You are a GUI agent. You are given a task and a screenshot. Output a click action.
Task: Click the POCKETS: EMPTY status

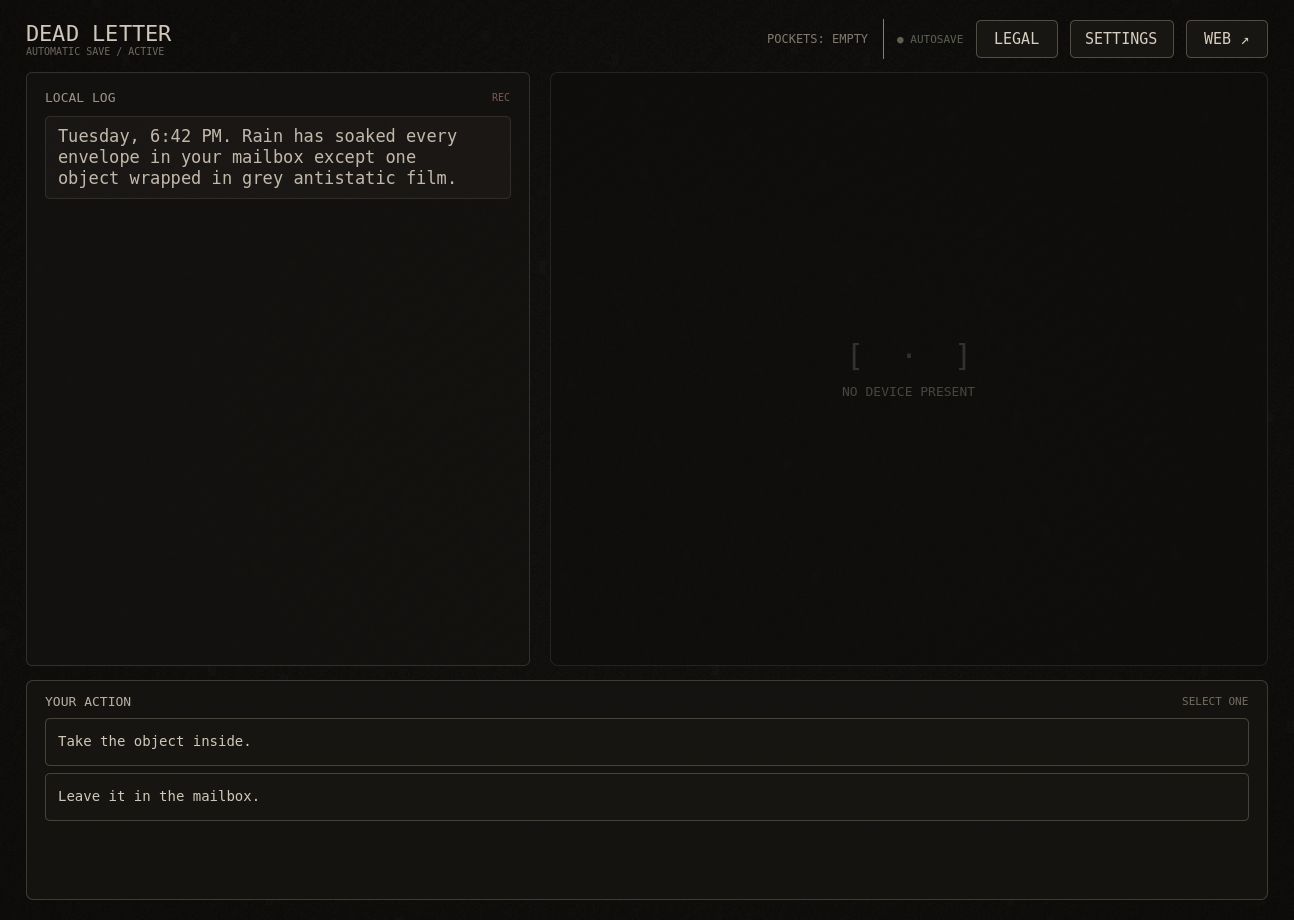coord(817,40)
